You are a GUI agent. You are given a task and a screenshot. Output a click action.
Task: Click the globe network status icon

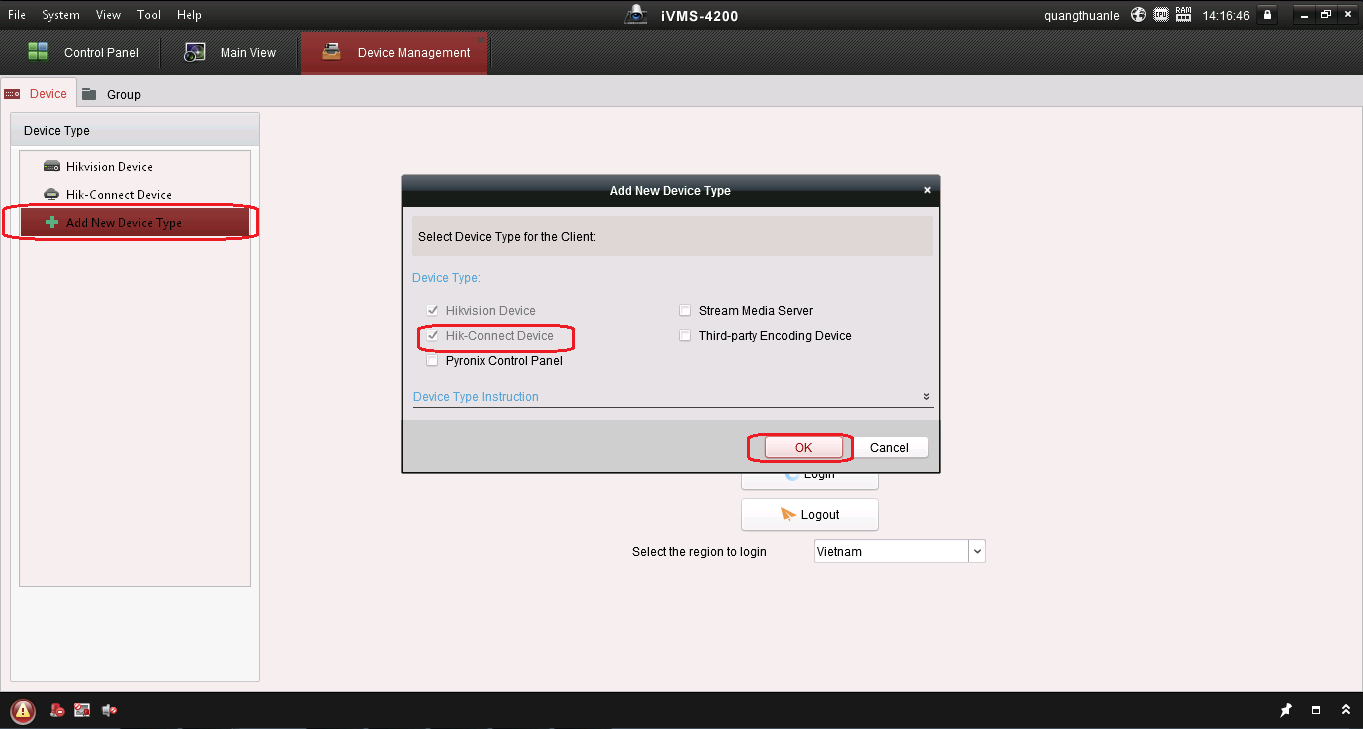[1138, 15]
